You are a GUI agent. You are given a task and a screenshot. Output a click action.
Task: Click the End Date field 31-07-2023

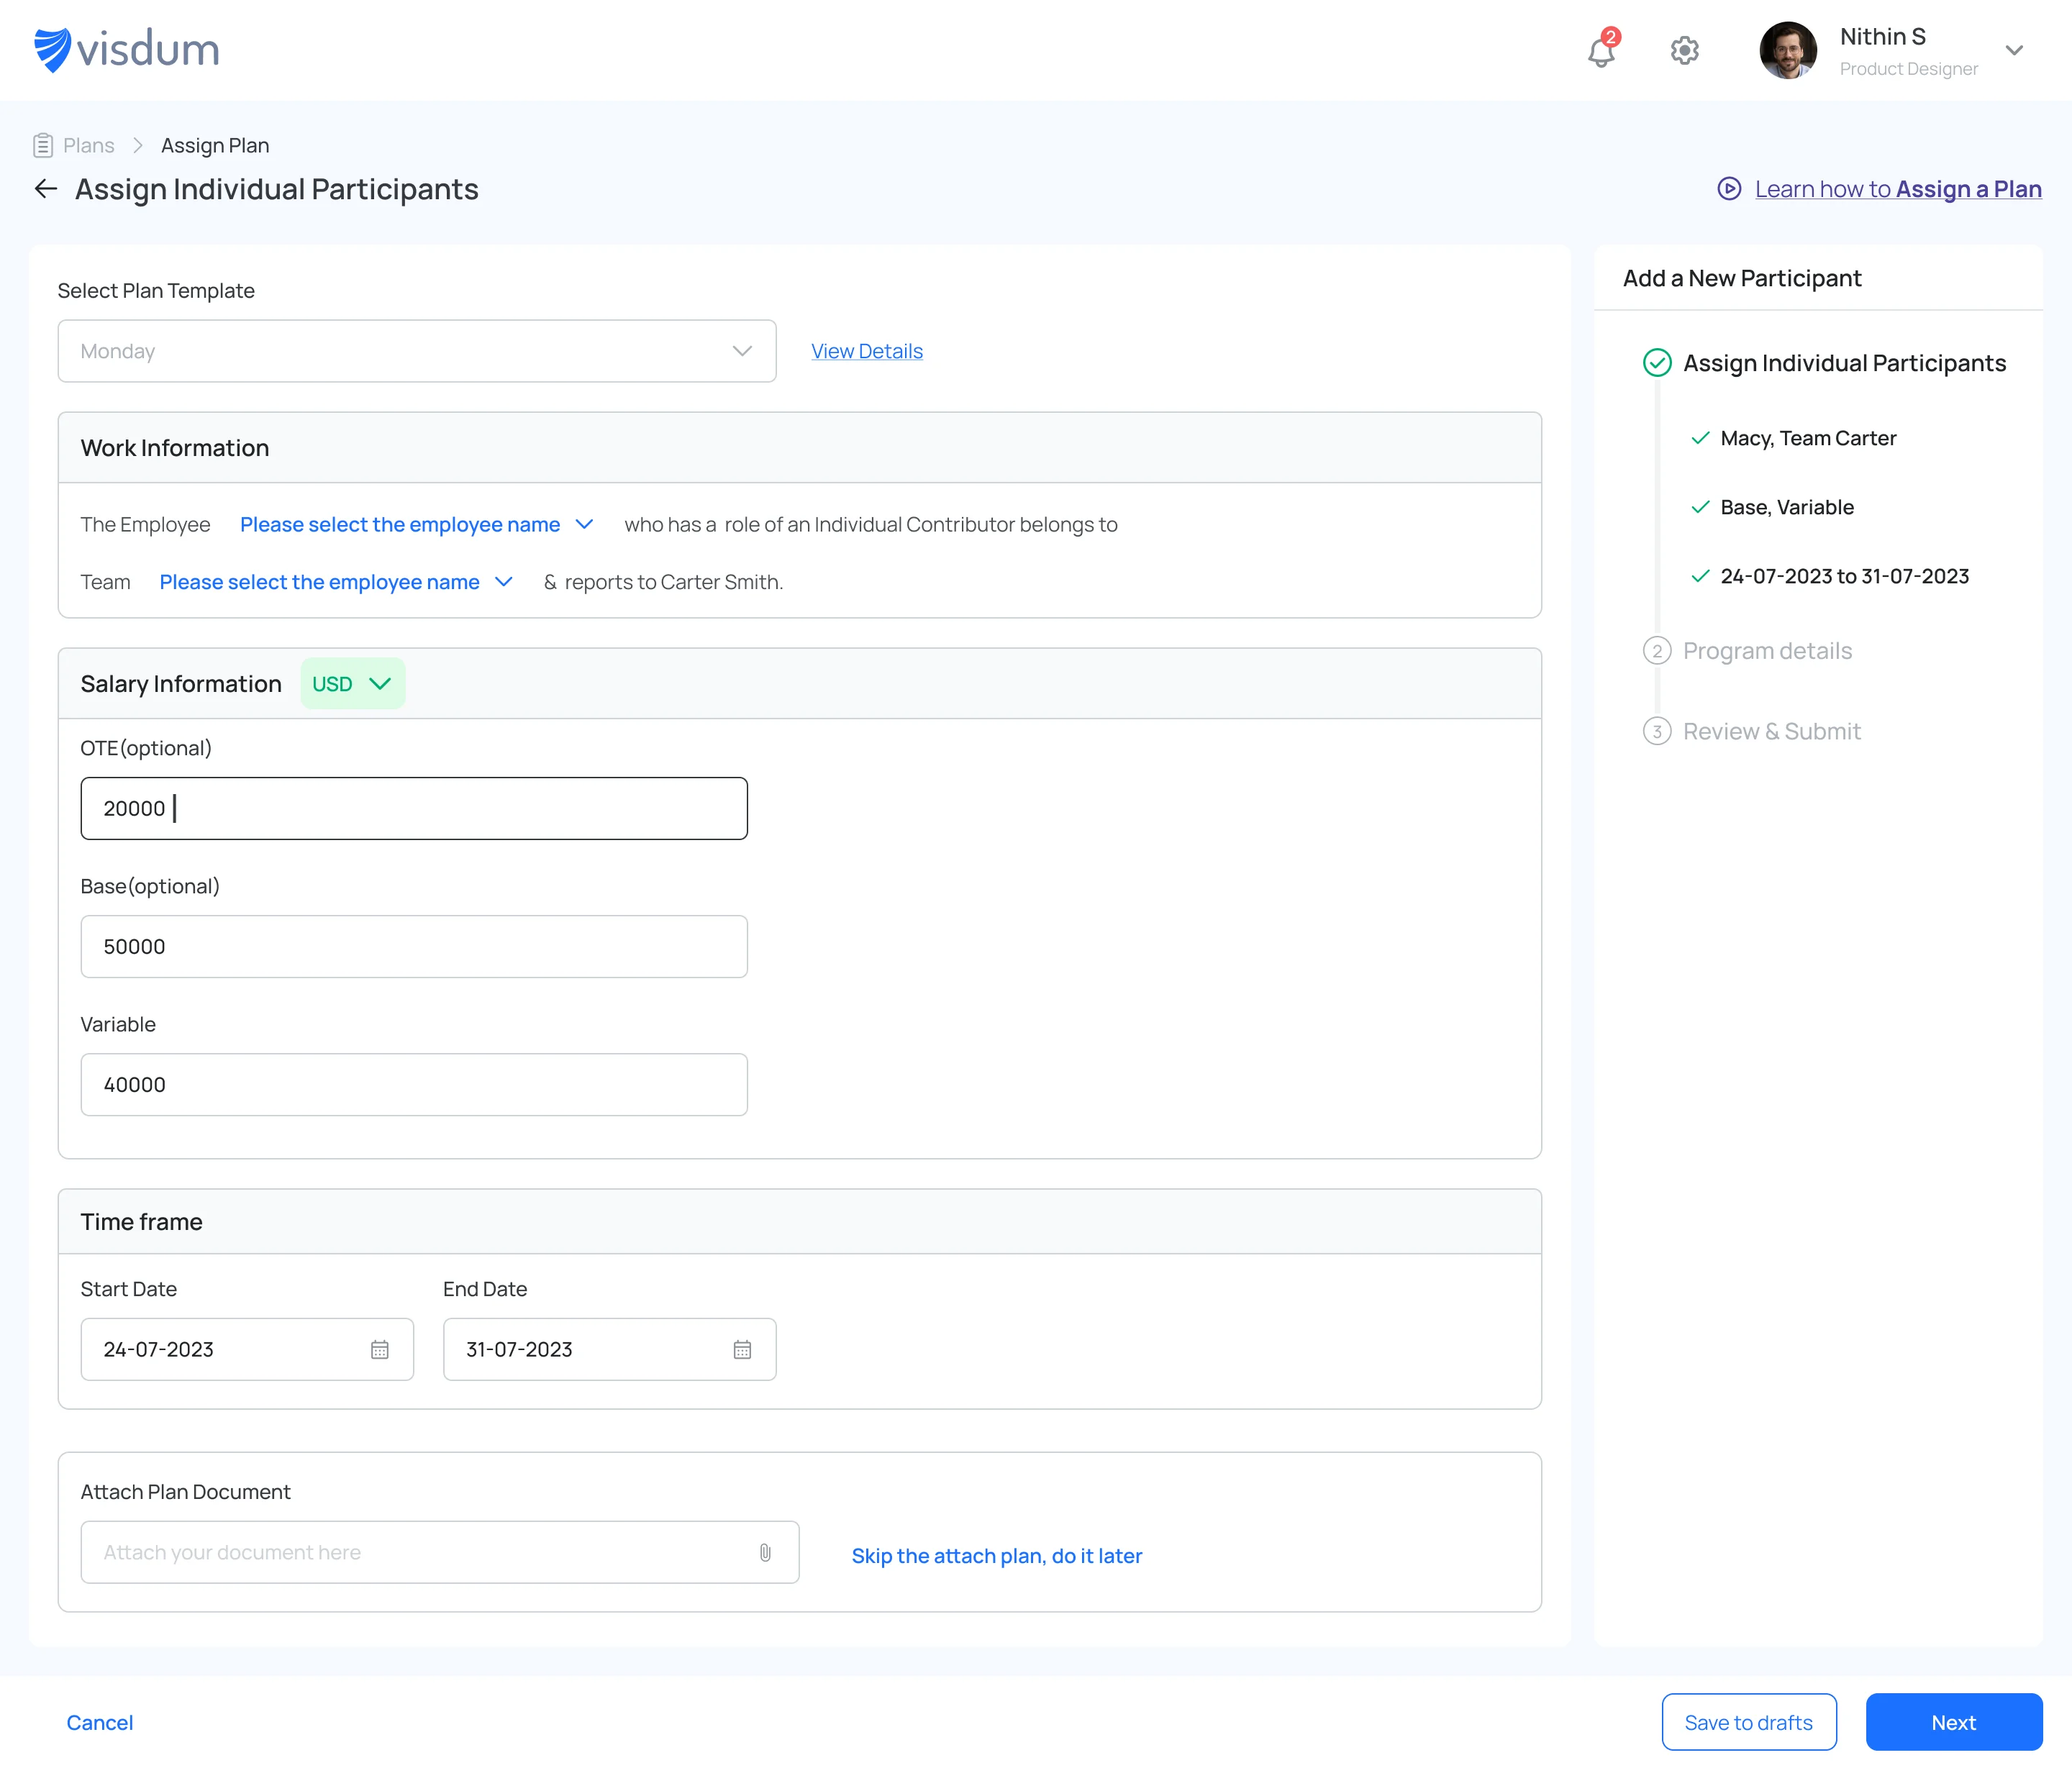(610, 1349)
